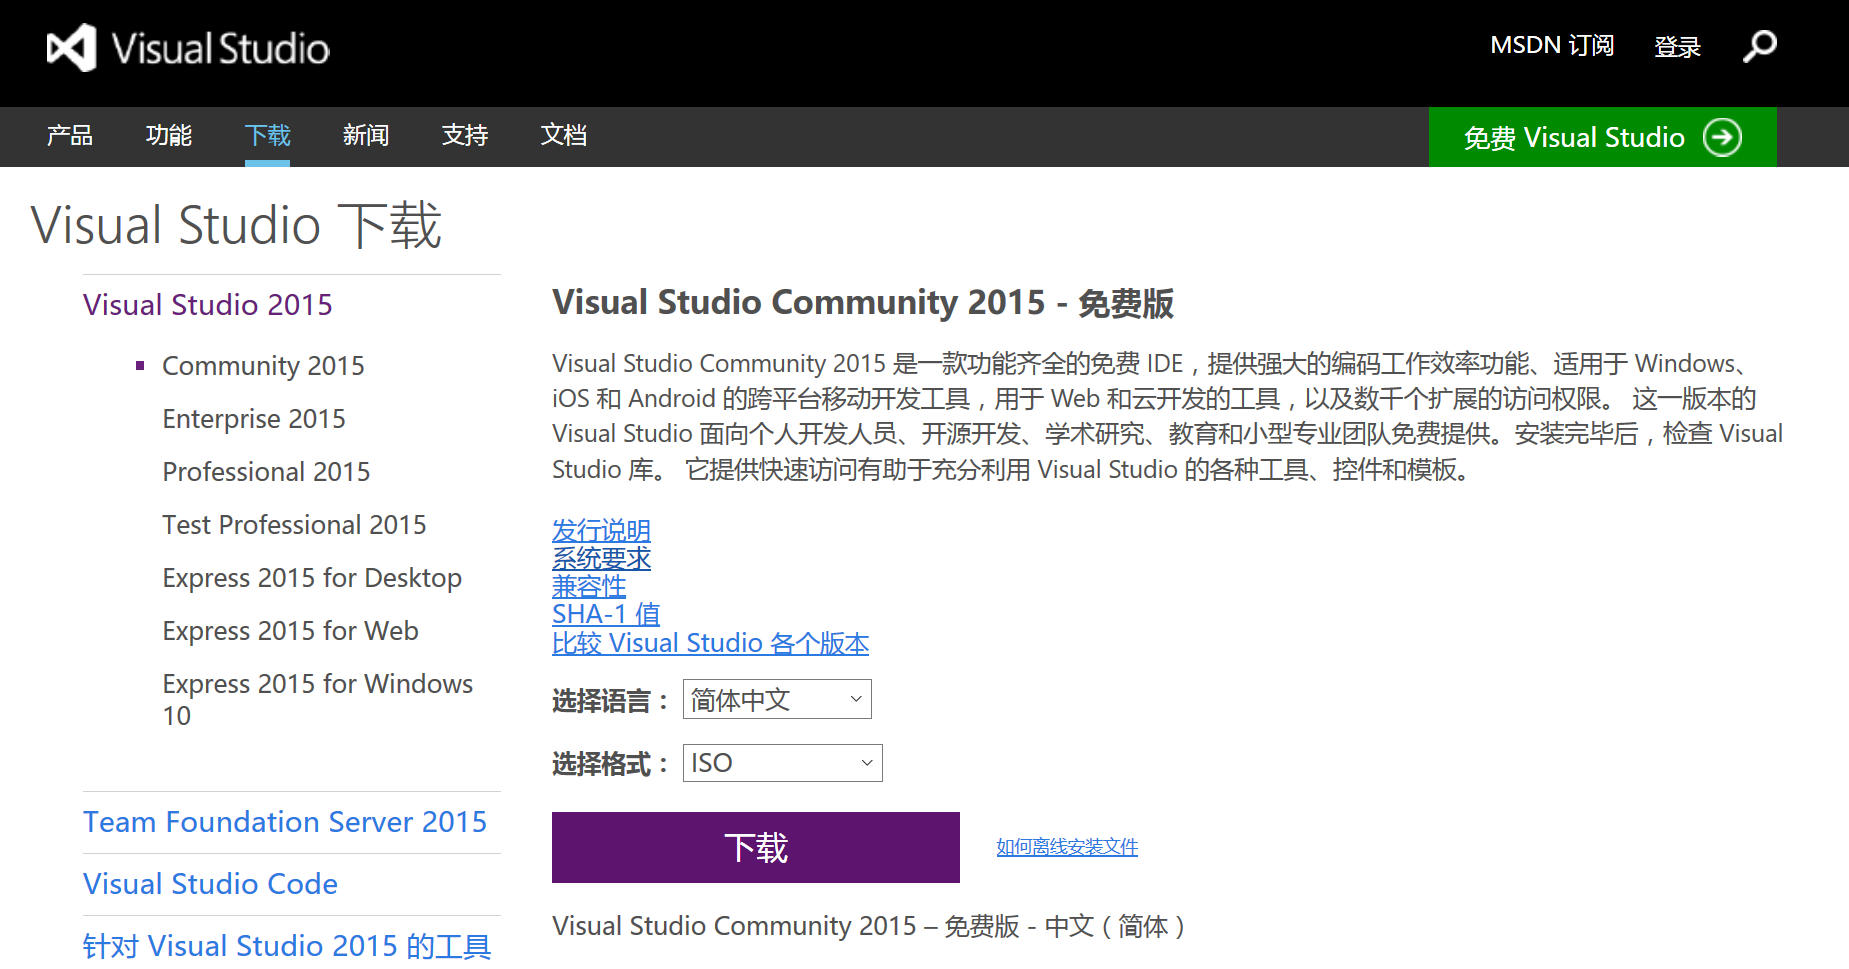Image resolution: width=1849 pixels, height=969 pixels.
Task: Open the 产品 menu item
Action: [x=69, y=135]
